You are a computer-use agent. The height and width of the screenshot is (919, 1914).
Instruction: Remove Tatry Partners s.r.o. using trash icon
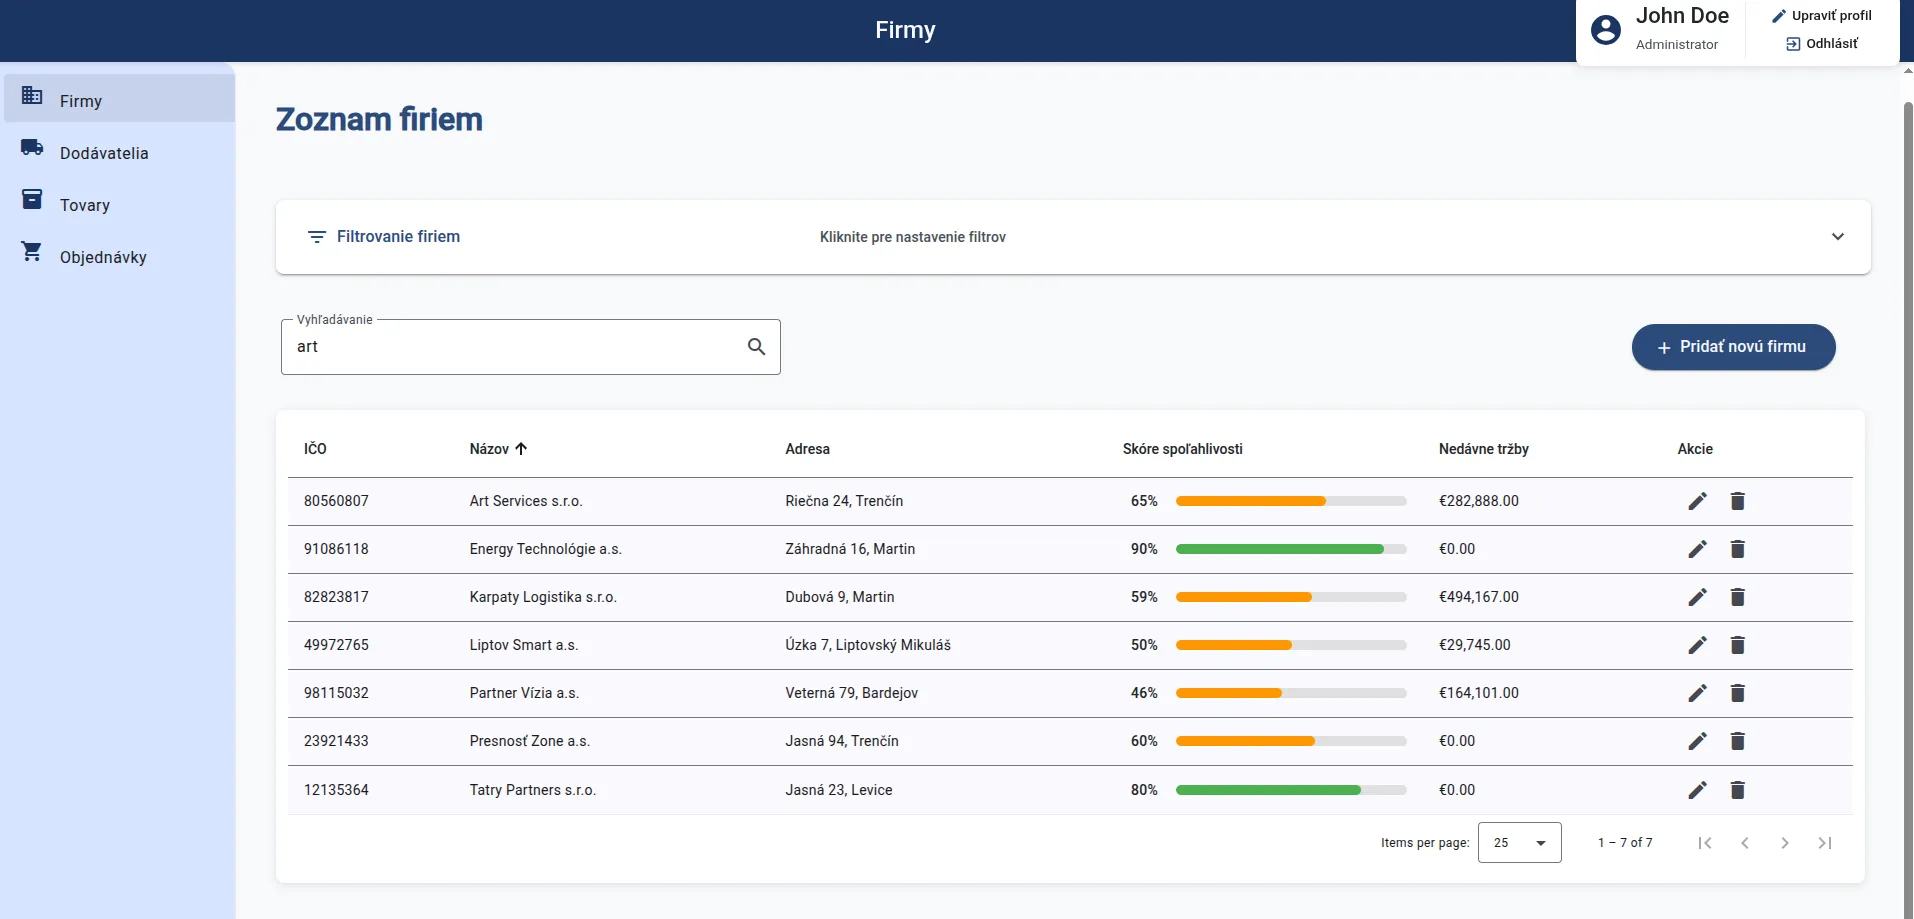click(1737, 790)
